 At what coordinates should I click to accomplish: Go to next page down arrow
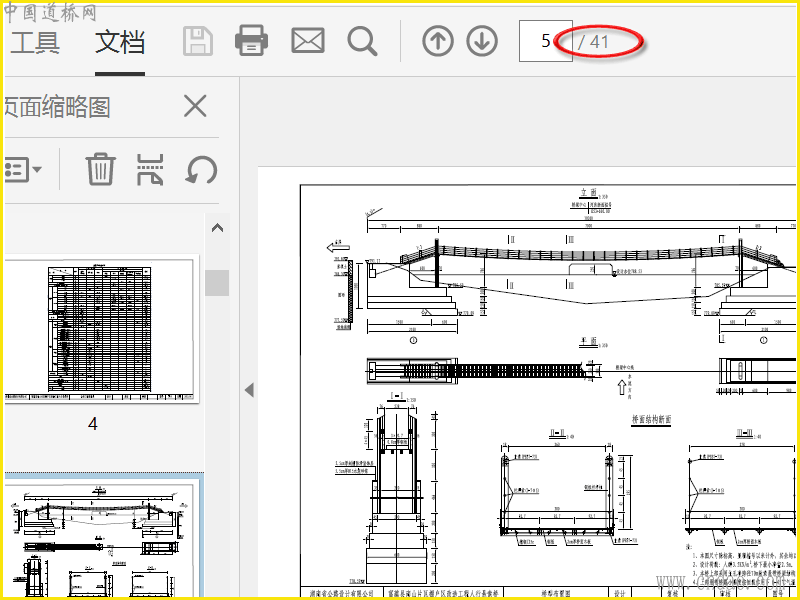point(482,41)
